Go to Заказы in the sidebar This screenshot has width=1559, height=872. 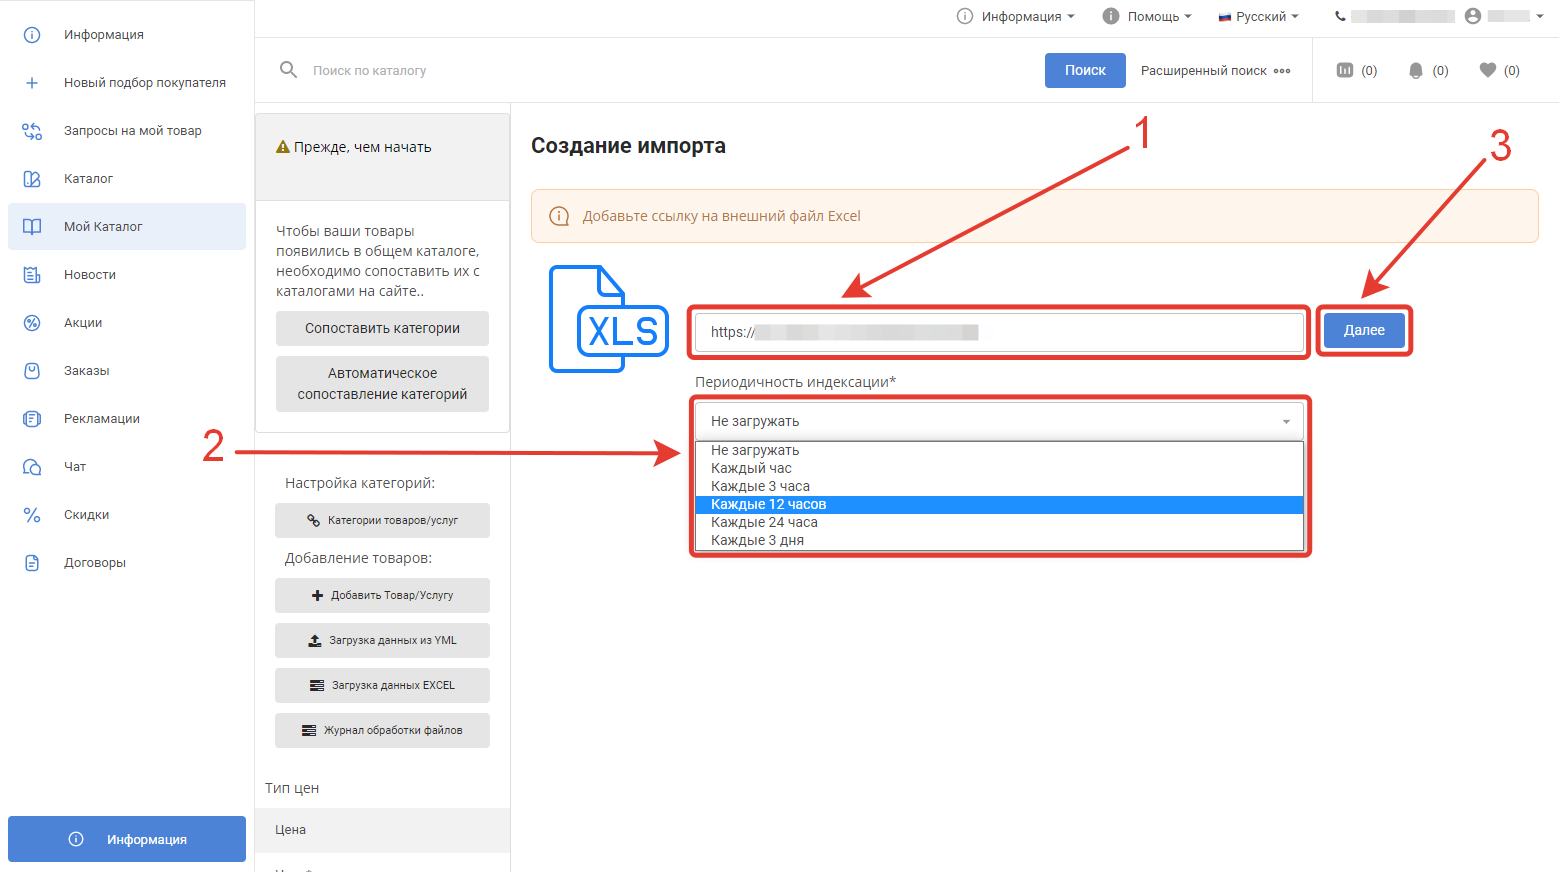pos(87,371)
